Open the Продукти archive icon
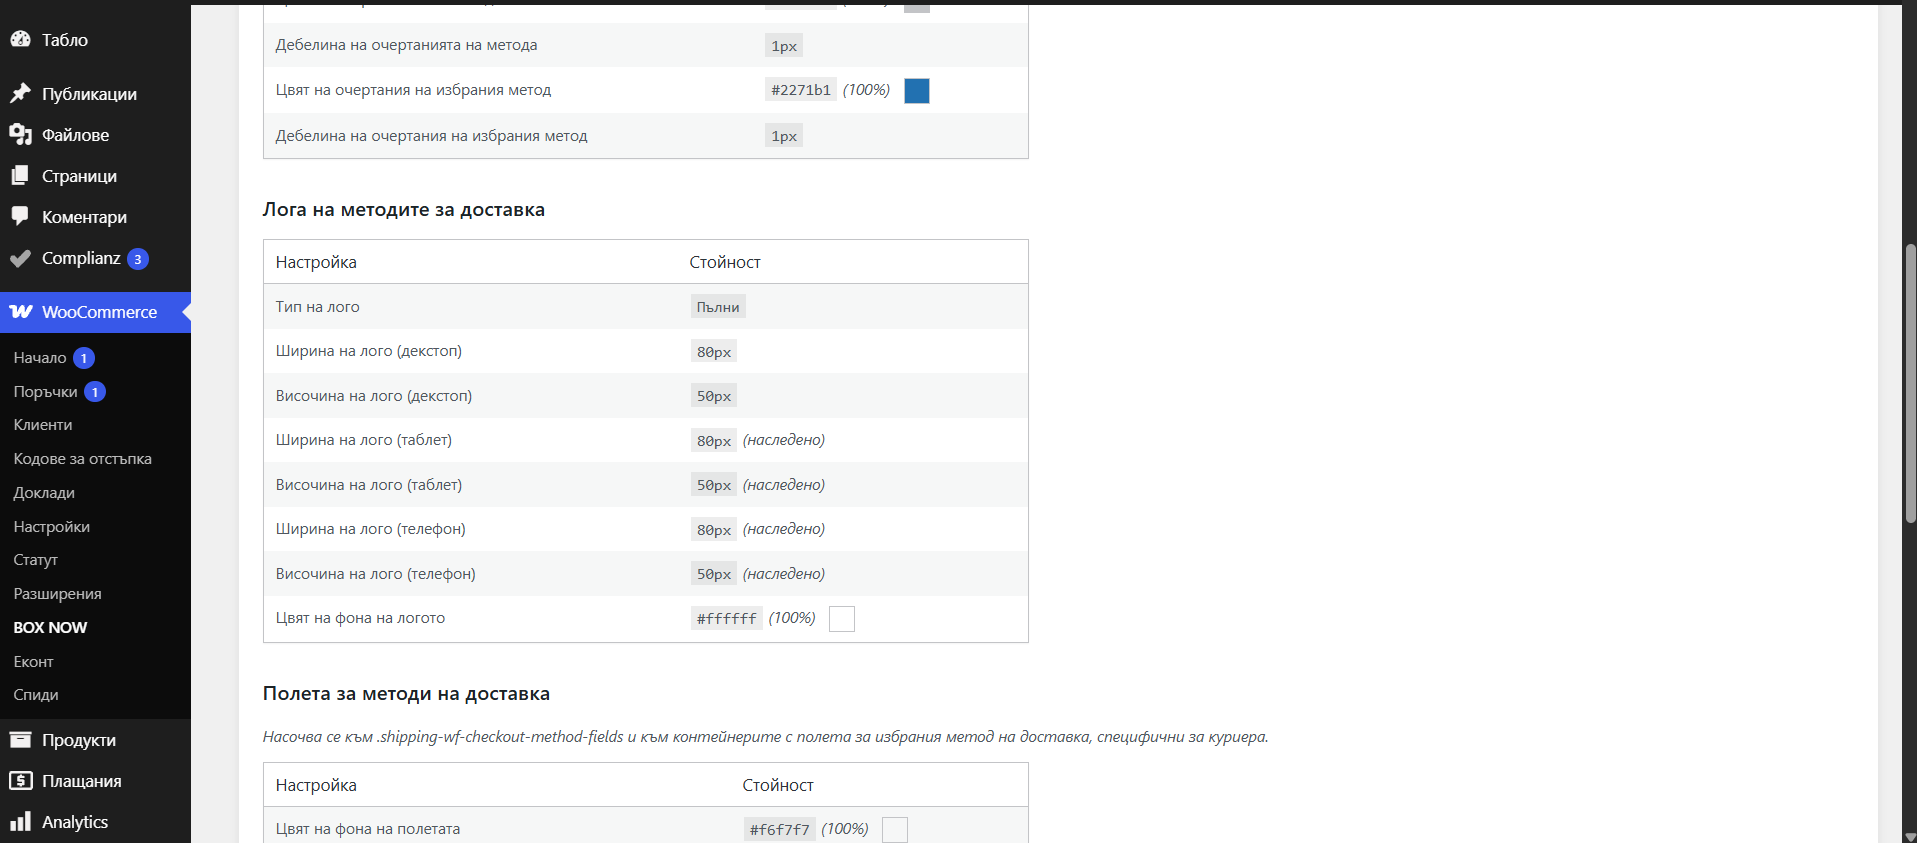This screenshot has height=843, width=1917. [x=21, y=740]
